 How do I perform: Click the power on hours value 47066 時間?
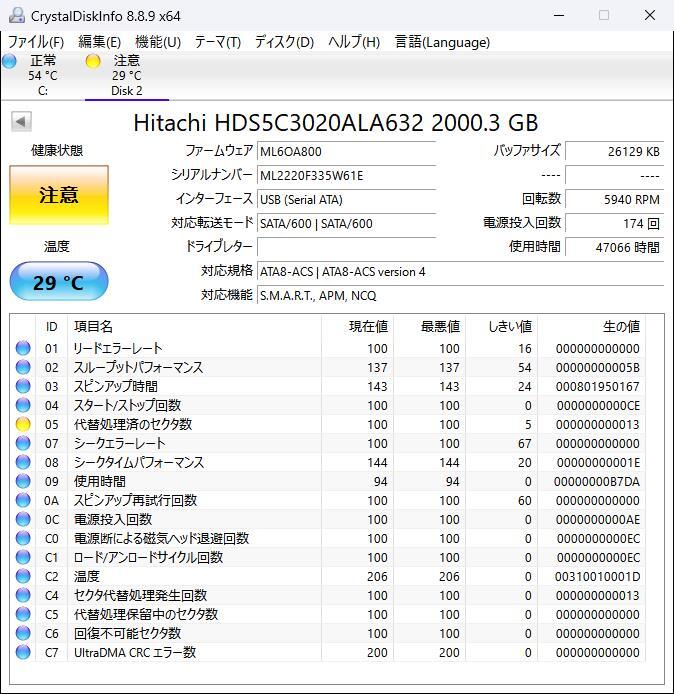click(615, 247)
